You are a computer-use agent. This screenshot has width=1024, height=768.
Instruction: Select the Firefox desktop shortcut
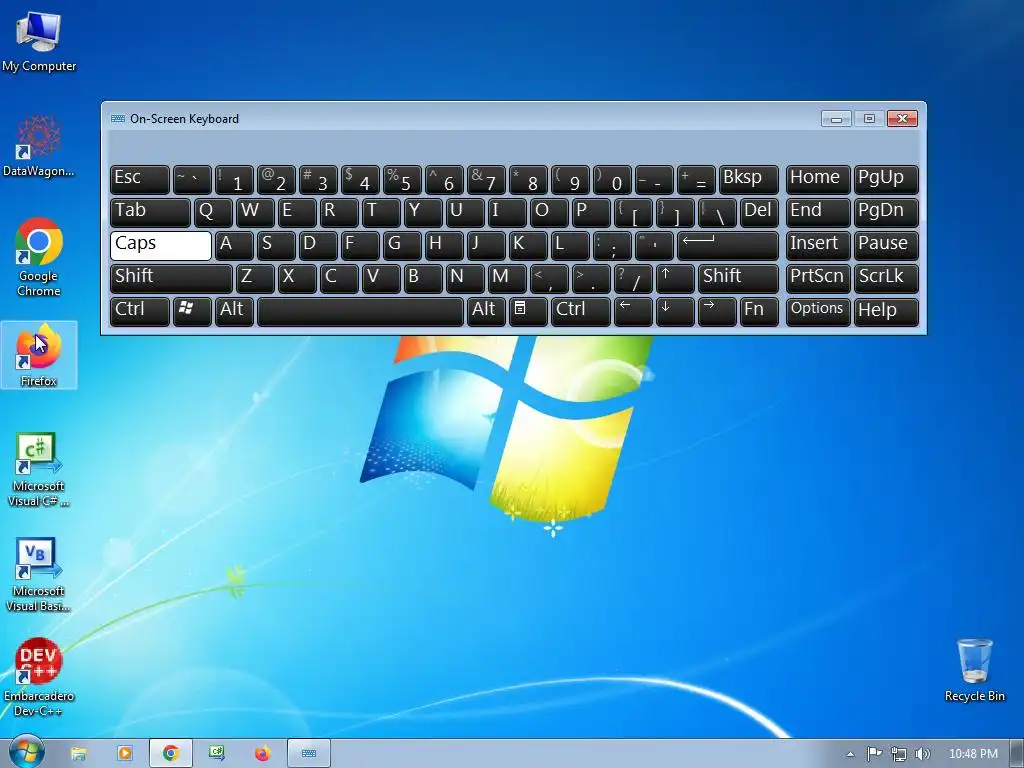39,355
